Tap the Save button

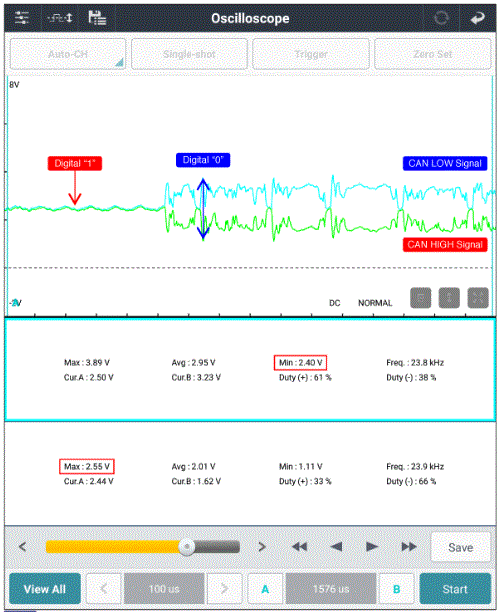tap(460, 547)
